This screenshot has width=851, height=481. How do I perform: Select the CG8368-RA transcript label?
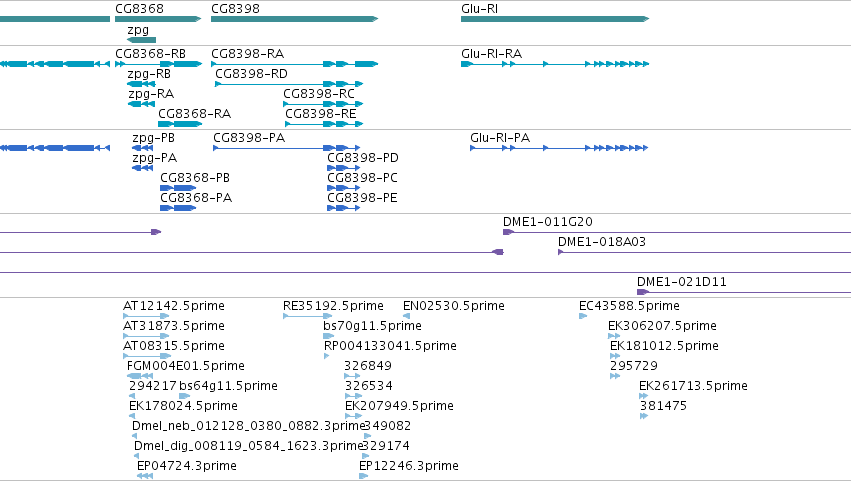pos(194,114)
